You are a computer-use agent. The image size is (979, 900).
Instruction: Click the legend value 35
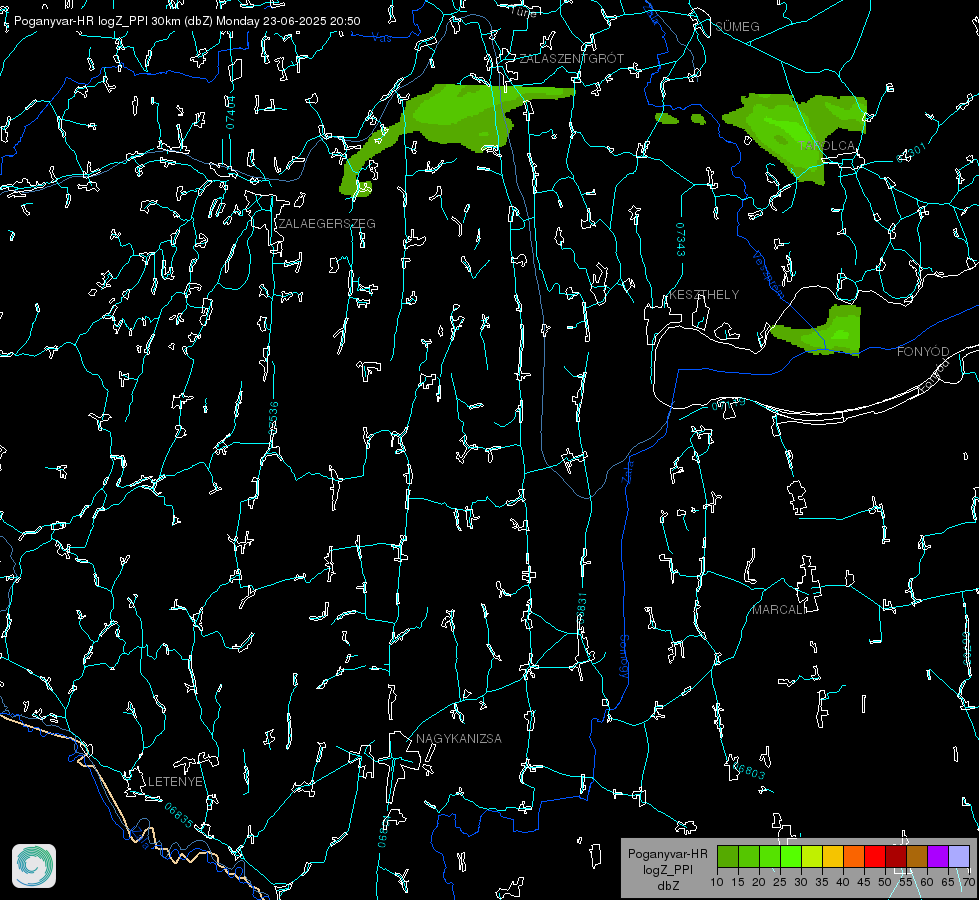click(x=822, y=883)
